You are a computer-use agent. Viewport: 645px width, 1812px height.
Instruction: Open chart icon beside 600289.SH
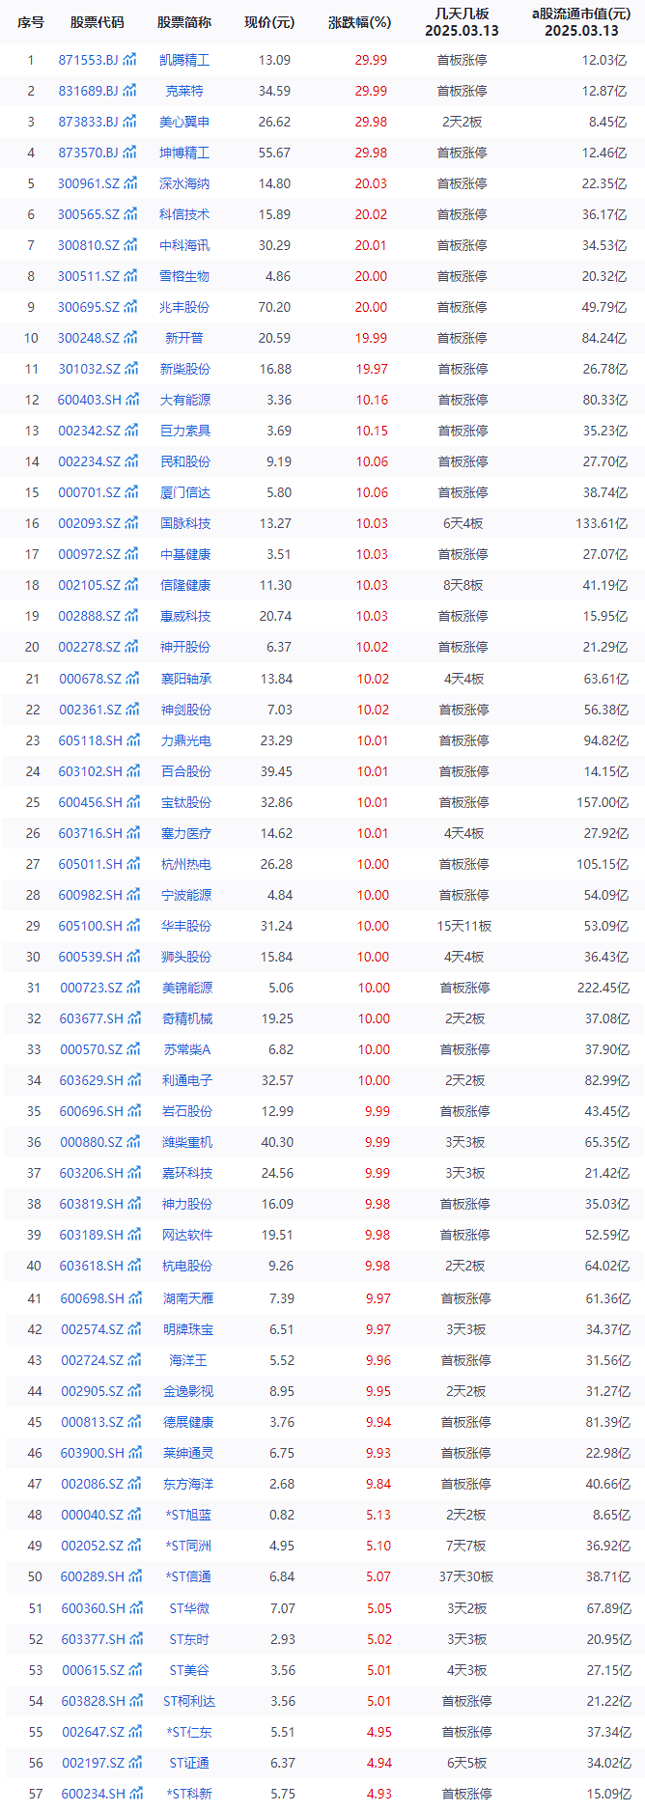(x=137, y=1576)
